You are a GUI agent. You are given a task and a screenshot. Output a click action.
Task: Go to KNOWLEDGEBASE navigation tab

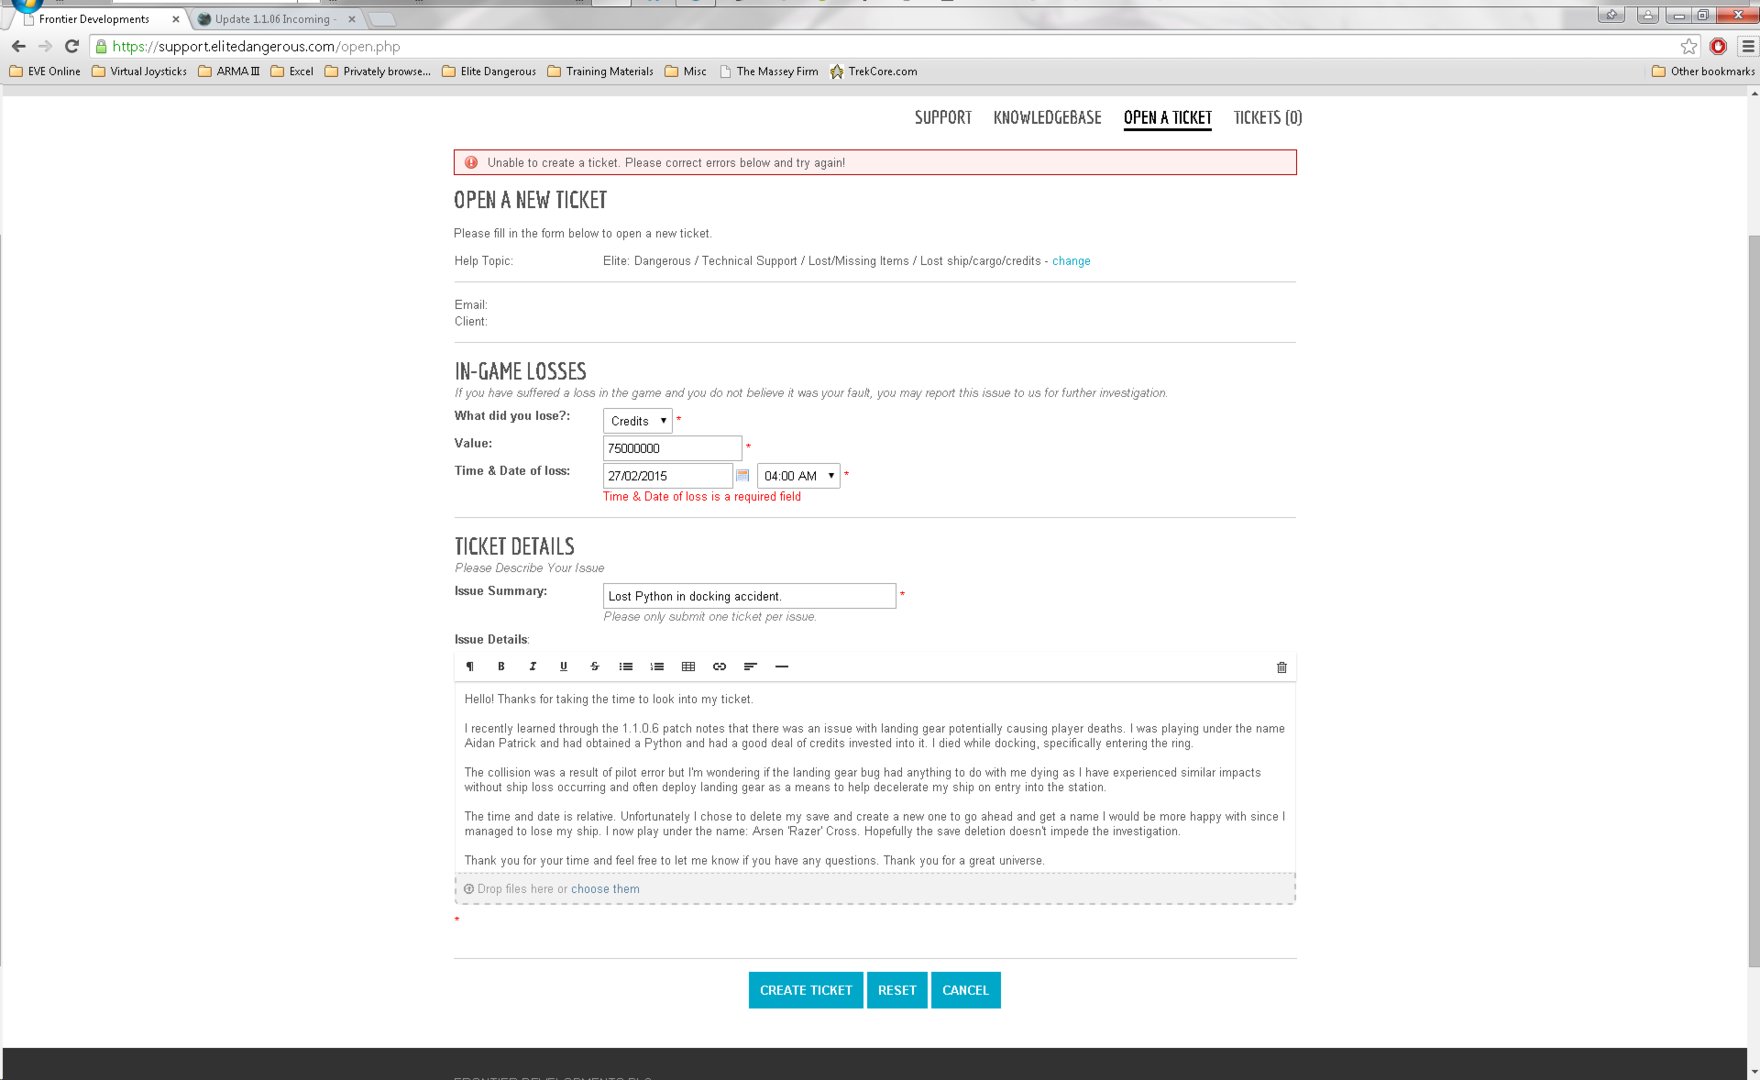(1047, 118)
